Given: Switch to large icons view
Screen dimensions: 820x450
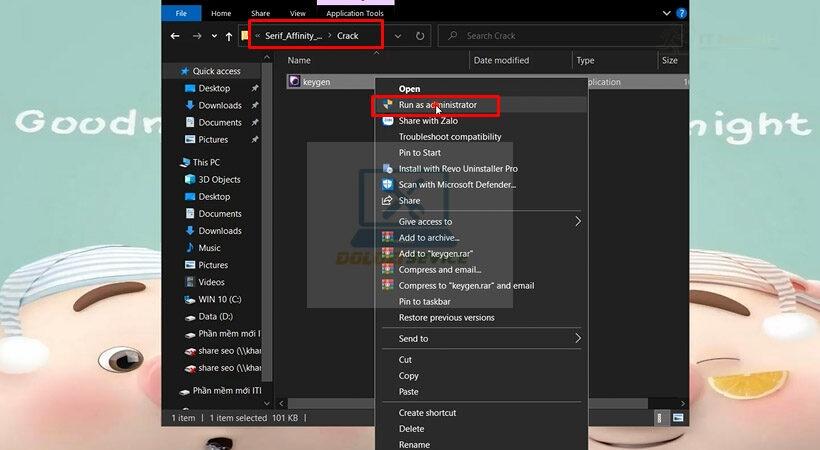Looking at the screenshot, I should 678,418.
